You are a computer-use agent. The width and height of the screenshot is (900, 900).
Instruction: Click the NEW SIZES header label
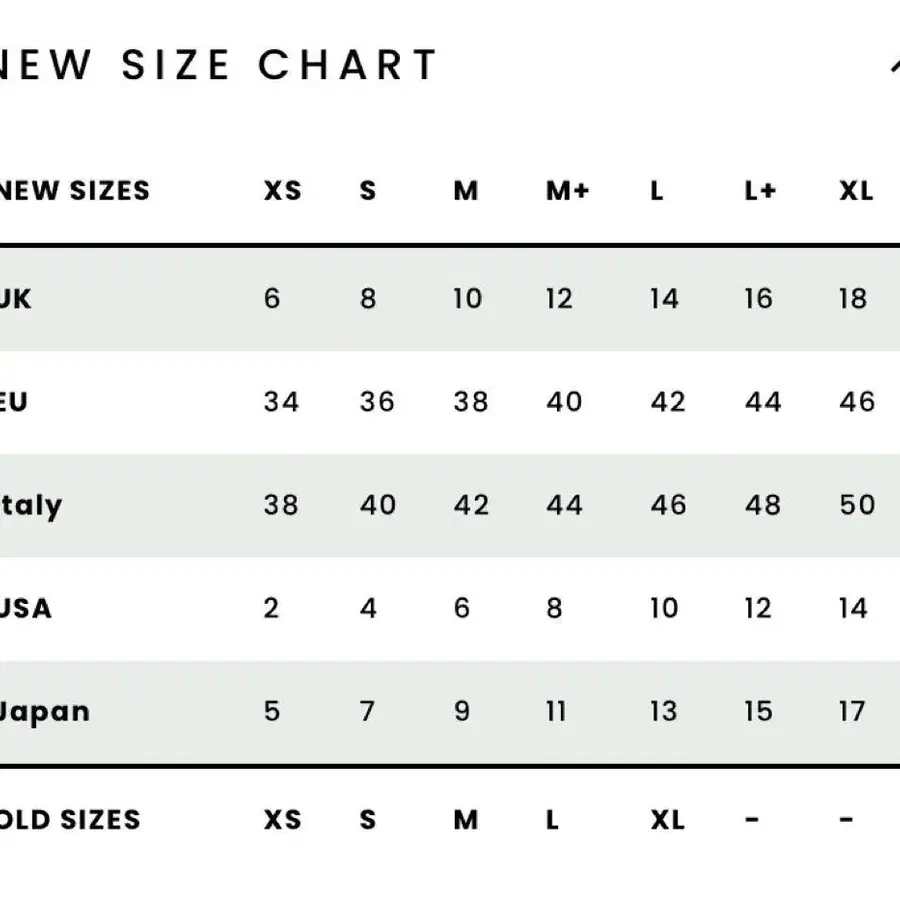pyautogui.click(x=75, y=191)
